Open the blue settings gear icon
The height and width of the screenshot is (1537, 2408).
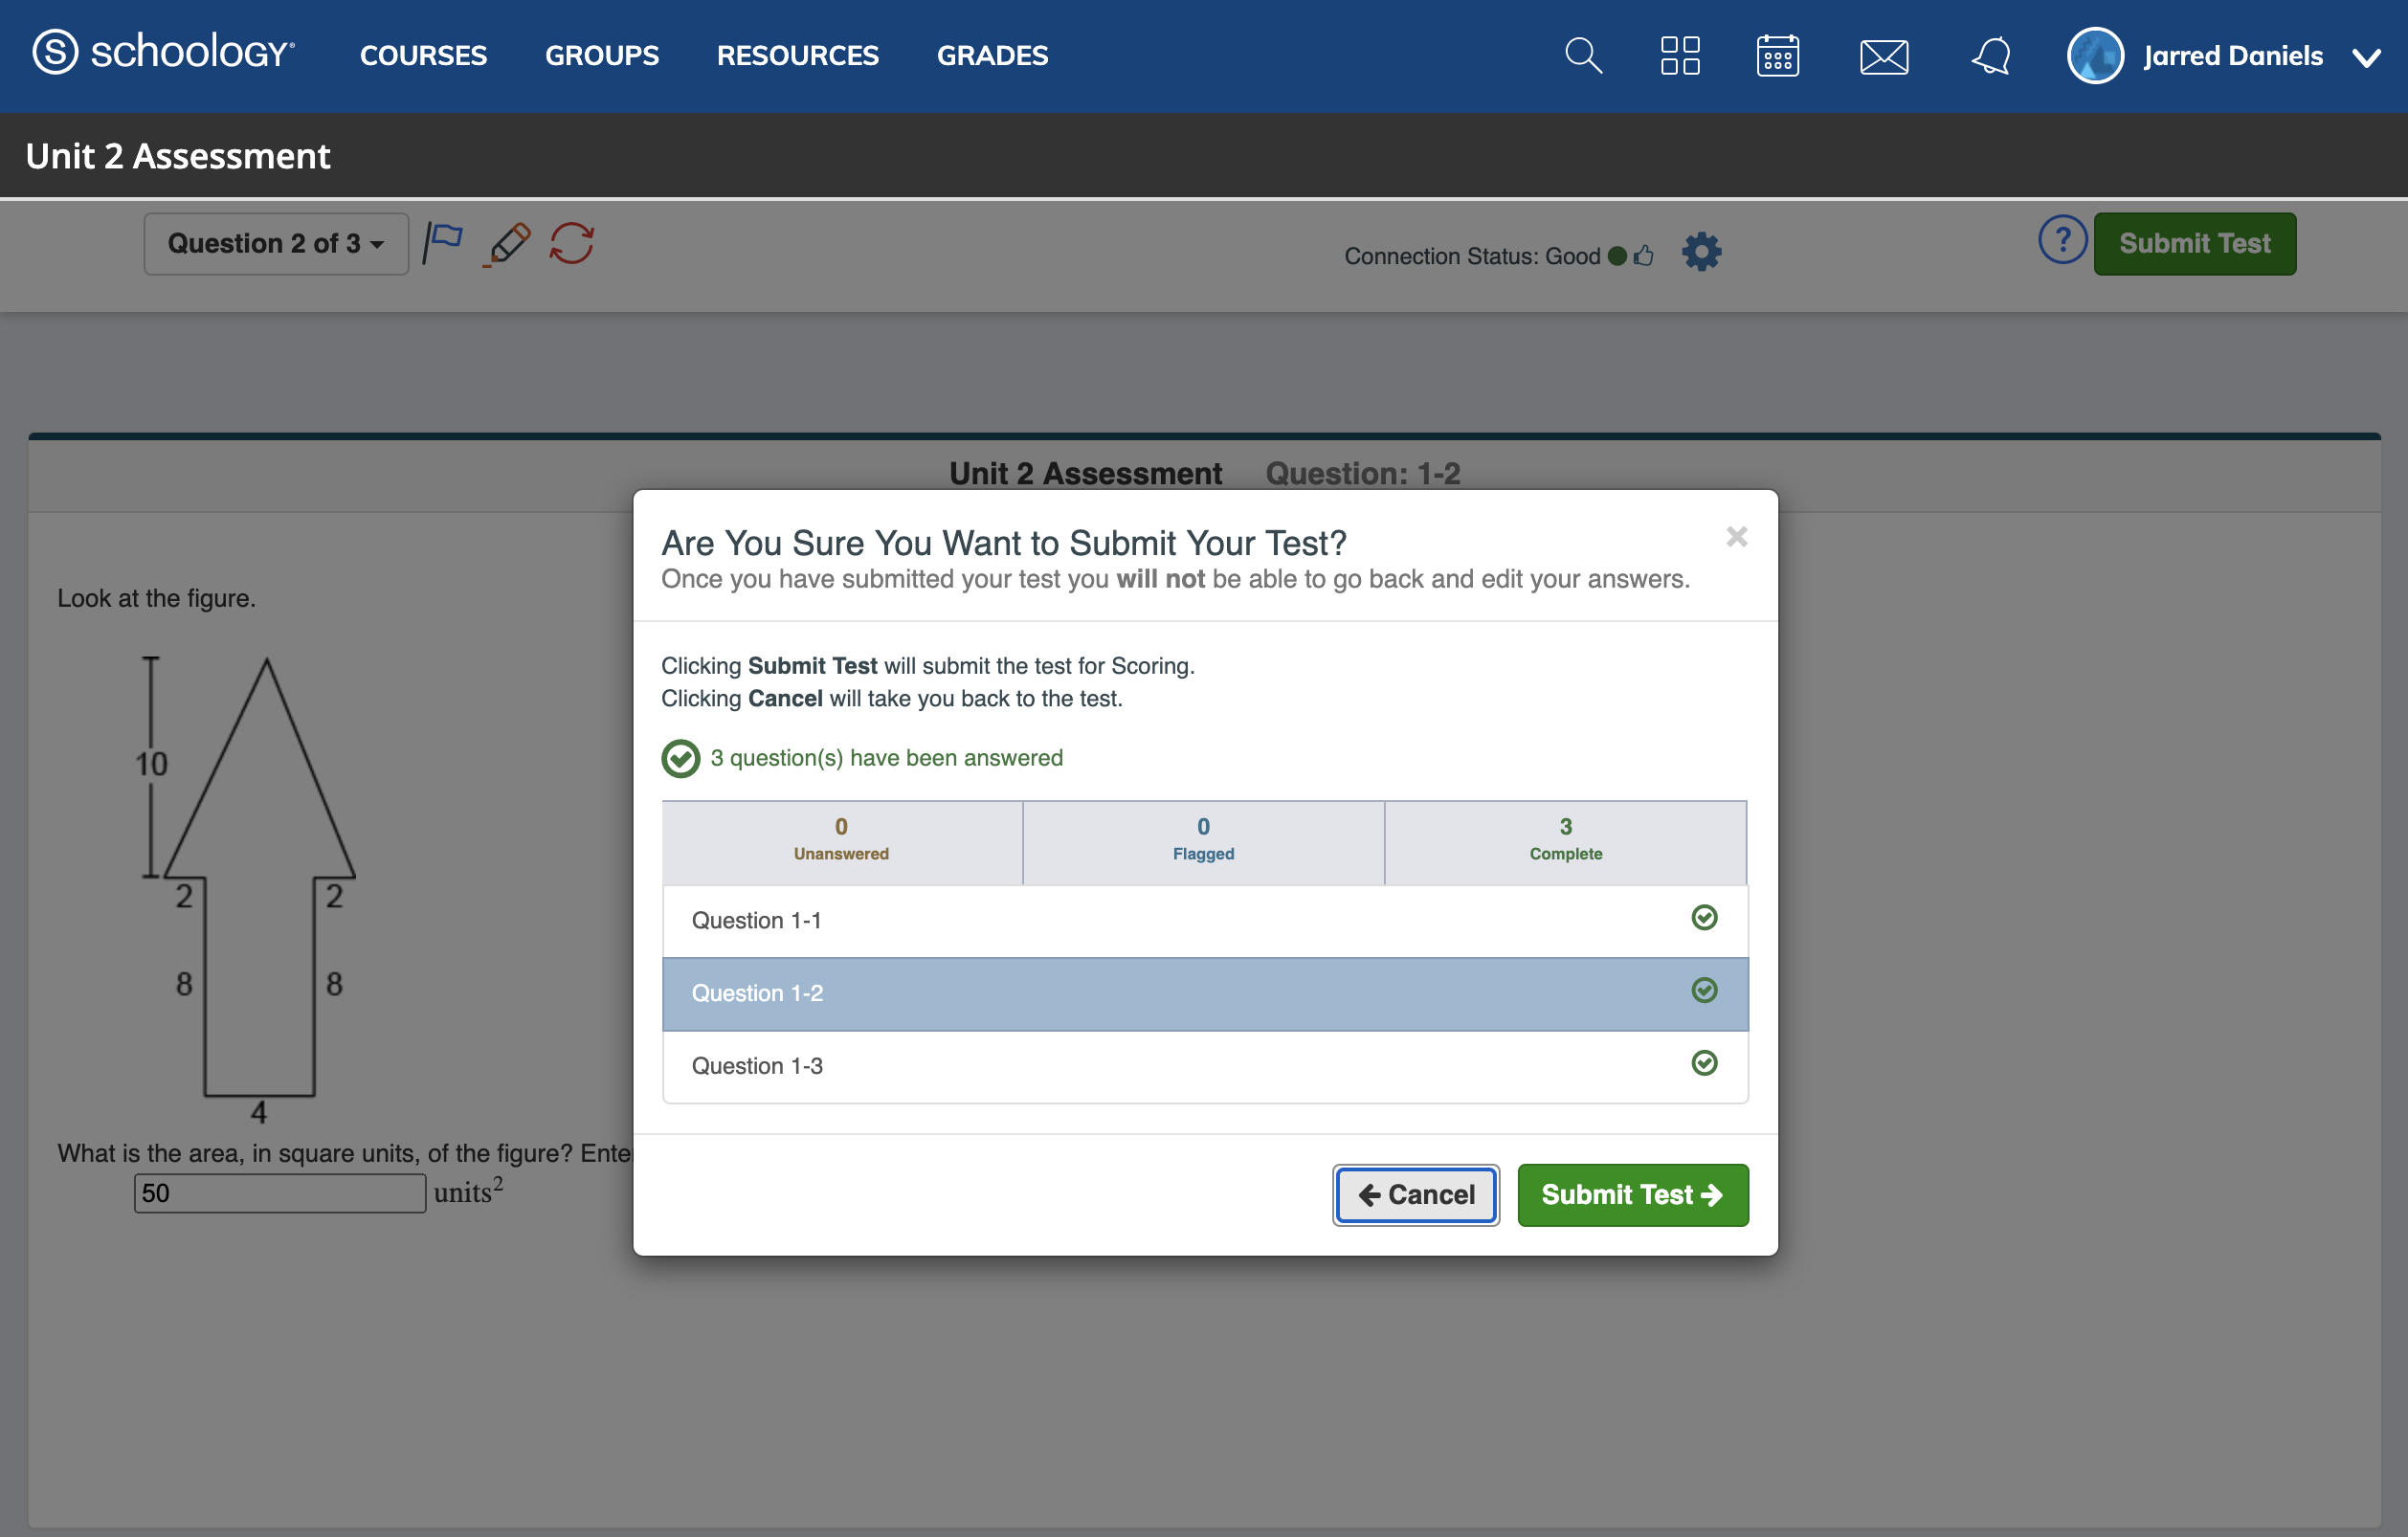tap(1701, 253)
